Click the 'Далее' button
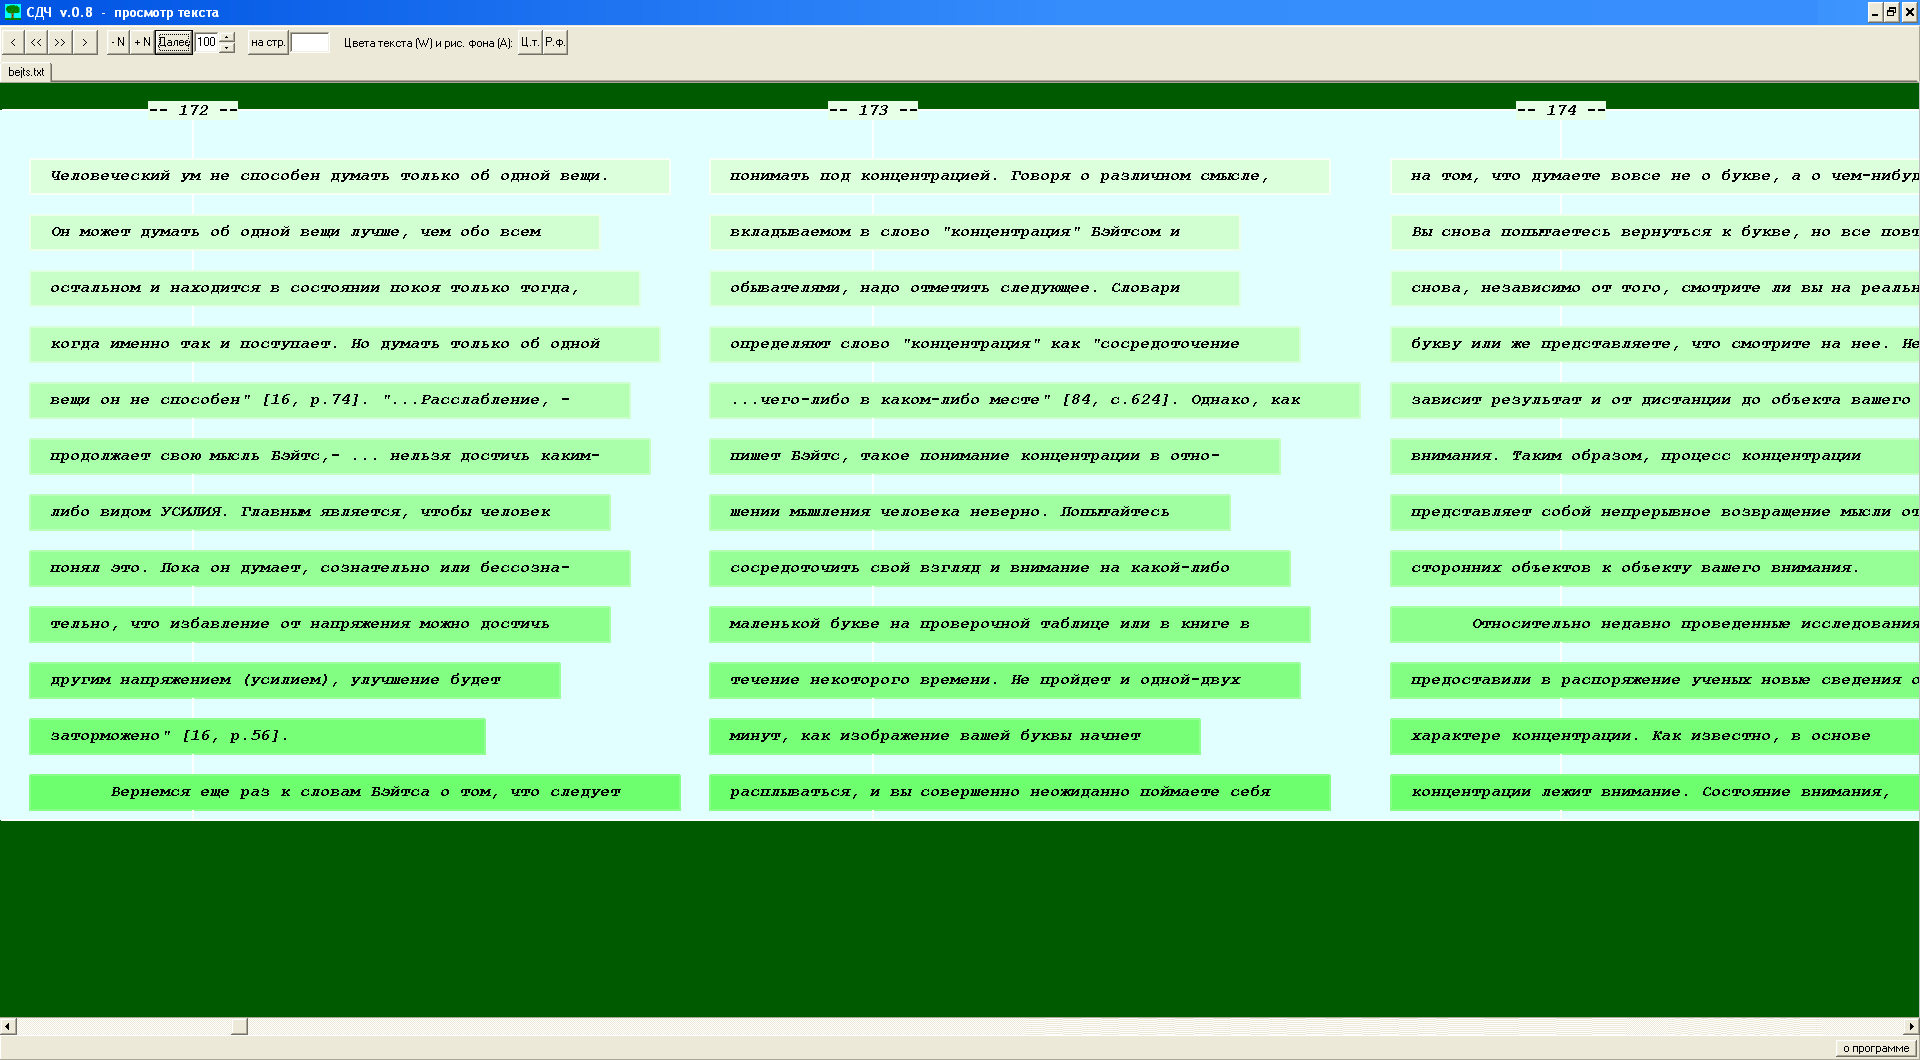Image resolution: width=1920 pixels, height=1060 pixels. [174, 42]
